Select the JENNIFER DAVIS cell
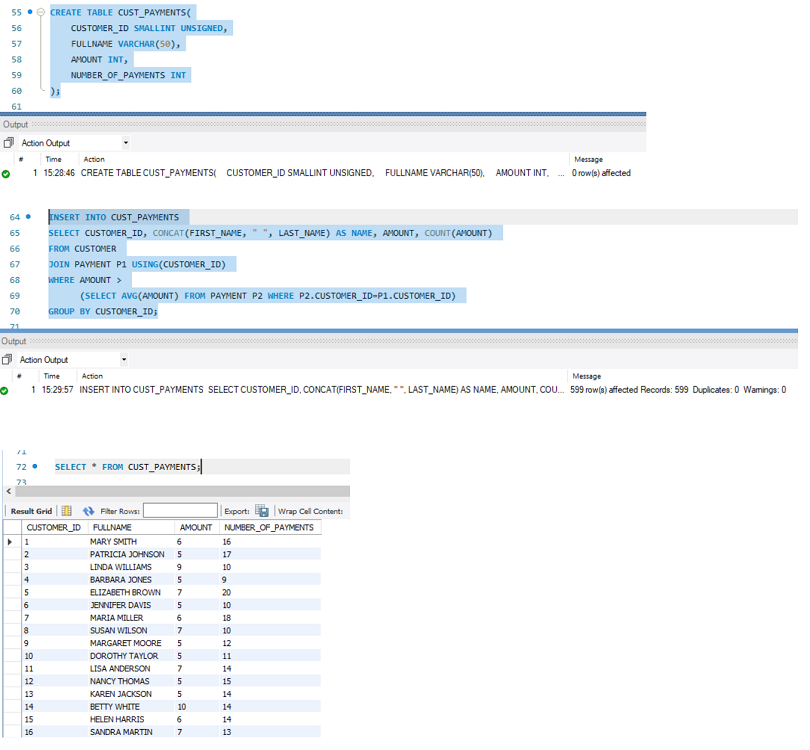 [x=131, y=605]
